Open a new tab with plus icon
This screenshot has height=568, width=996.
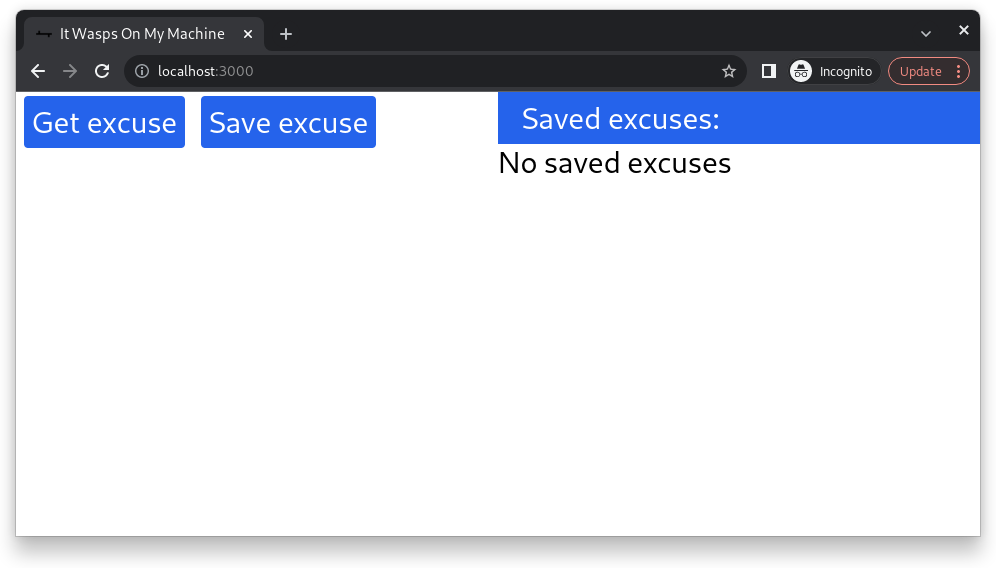286,34
